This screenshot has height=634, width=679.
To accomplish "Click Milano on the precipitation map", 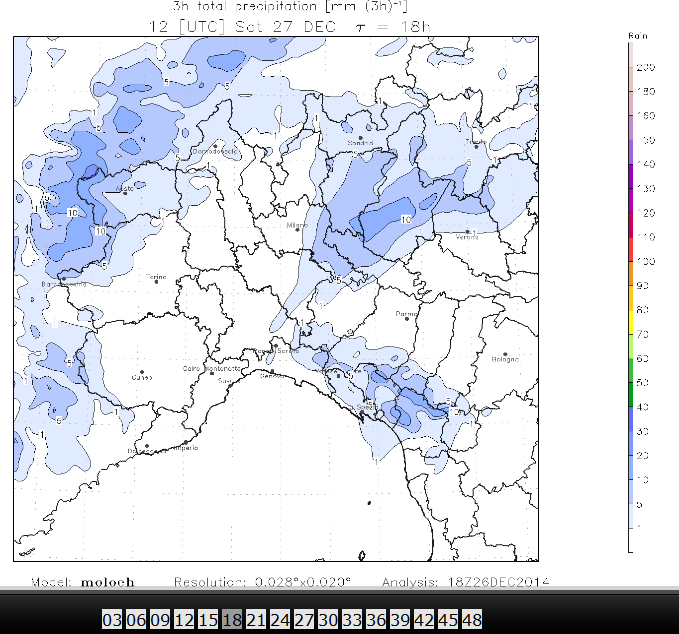I will (x=295, y=227).
